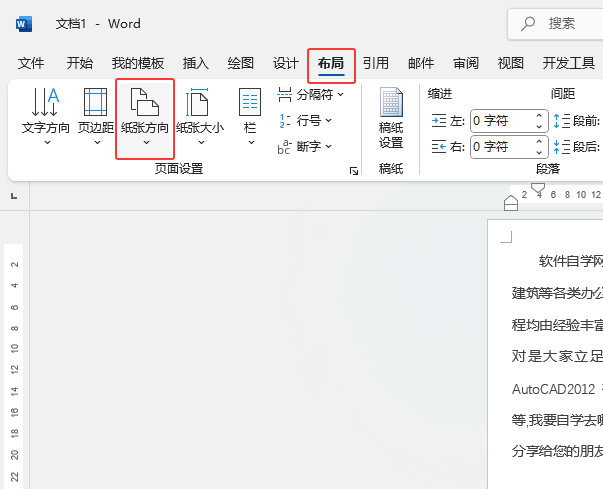This screenshot has height=489, width=603.
Task: Switch to the 设计 tab
Action: click(286, 63)
